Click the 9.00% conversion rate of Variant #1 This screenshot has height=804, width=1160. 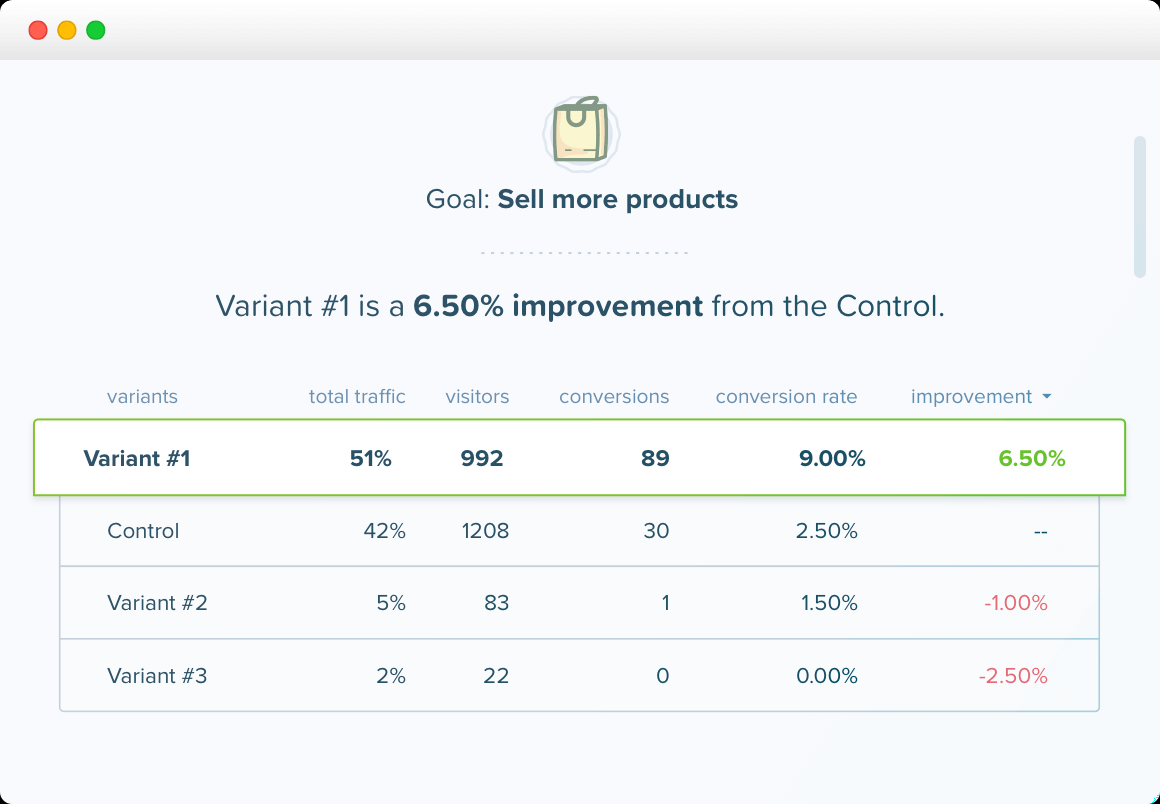pos(832,458)
